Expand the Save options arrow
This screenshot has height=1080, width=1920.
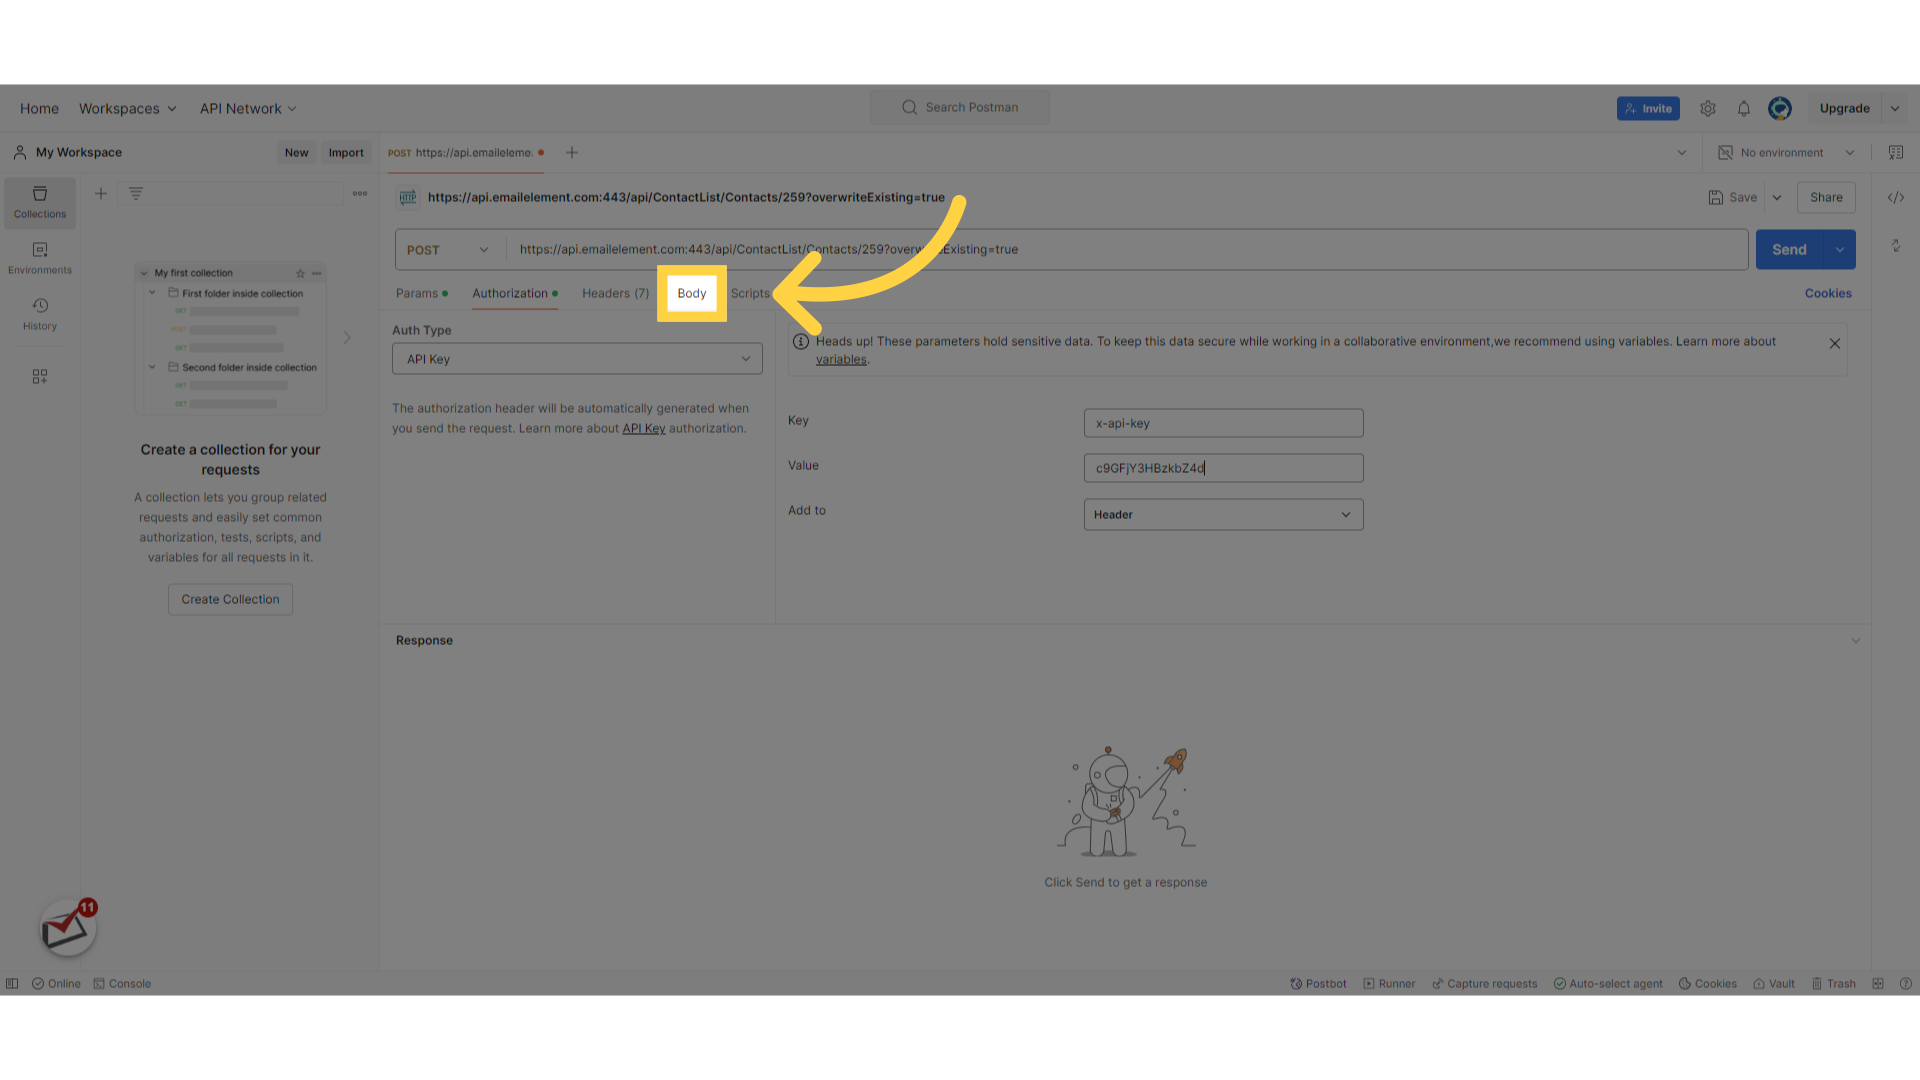point(1777,198)
